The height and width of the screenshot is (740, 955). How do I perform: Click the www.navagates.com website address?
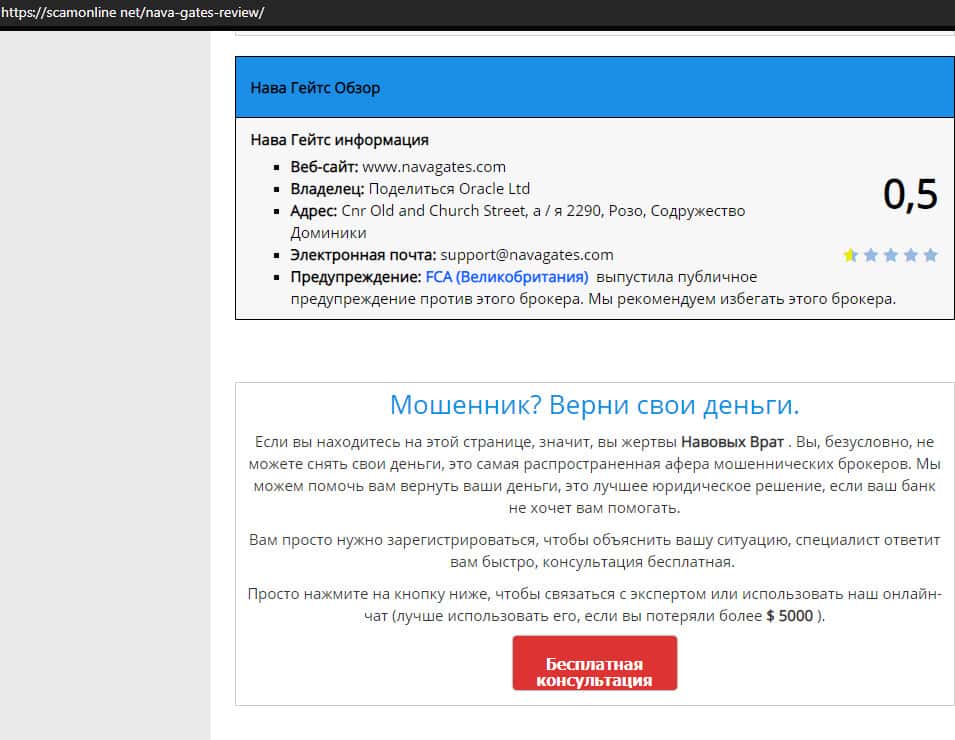434,167
